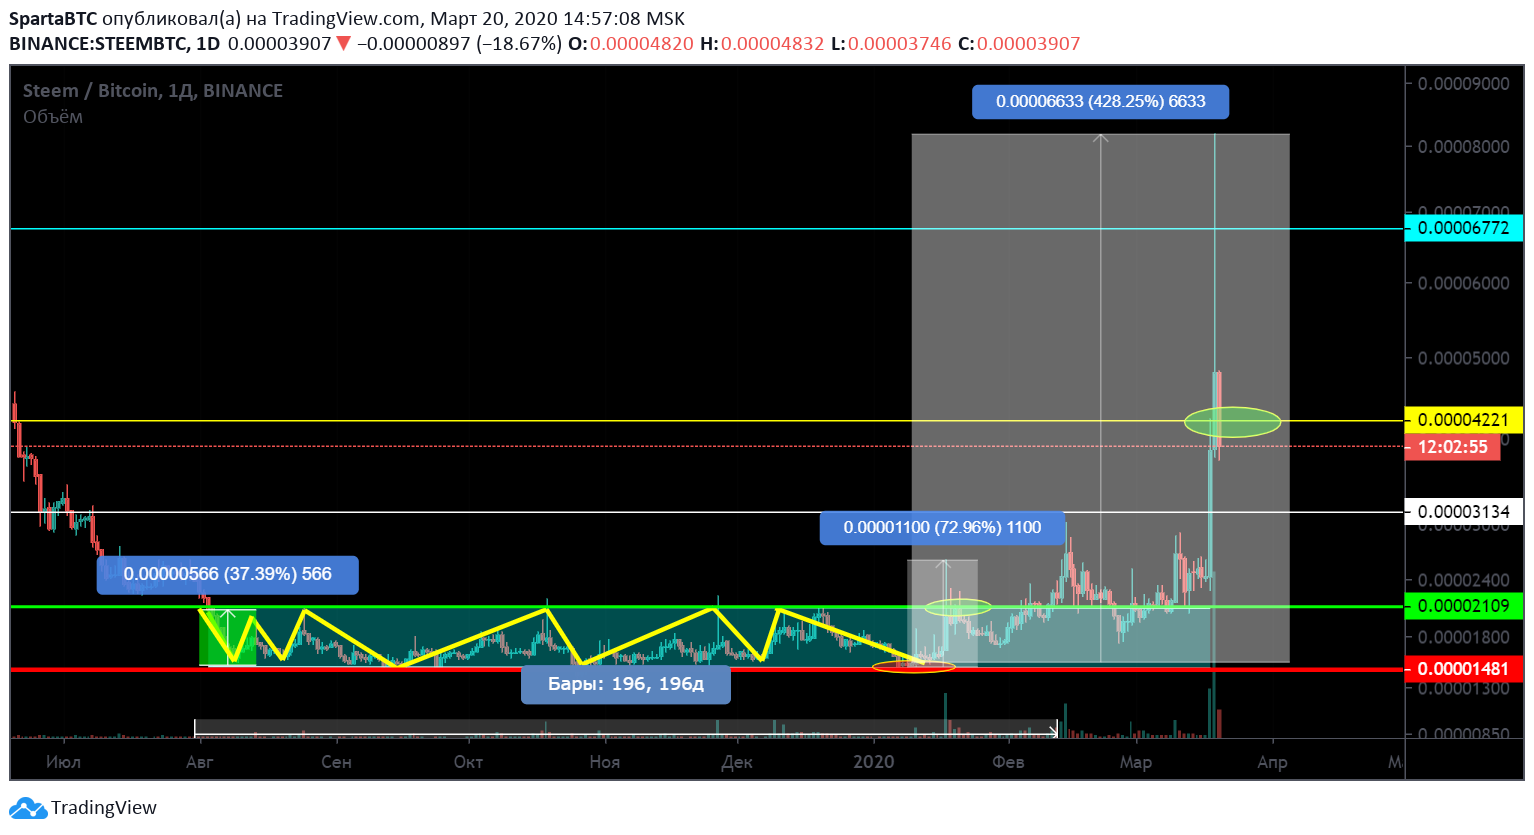Click the cyan 0.00006772 price level tag
Image resolution: width=1534 pixels, height=835 pixels.
1464,228
